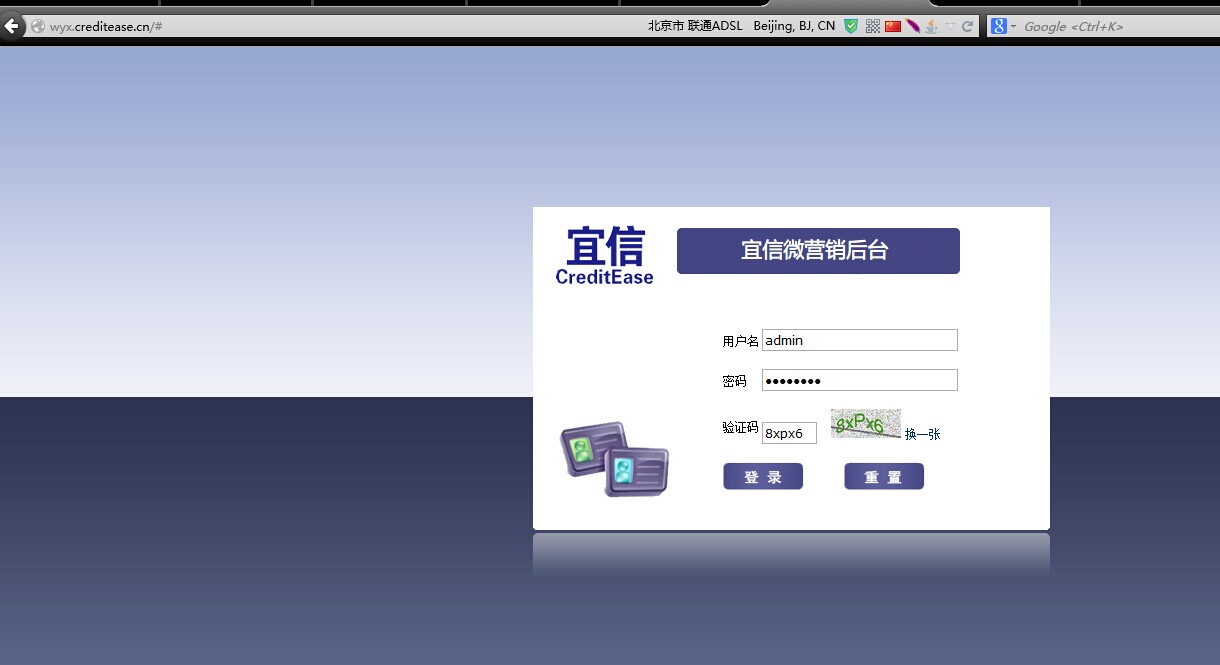1220x665 pixels.
Task: Click the browser back arrow button
Action: (13, 26)
